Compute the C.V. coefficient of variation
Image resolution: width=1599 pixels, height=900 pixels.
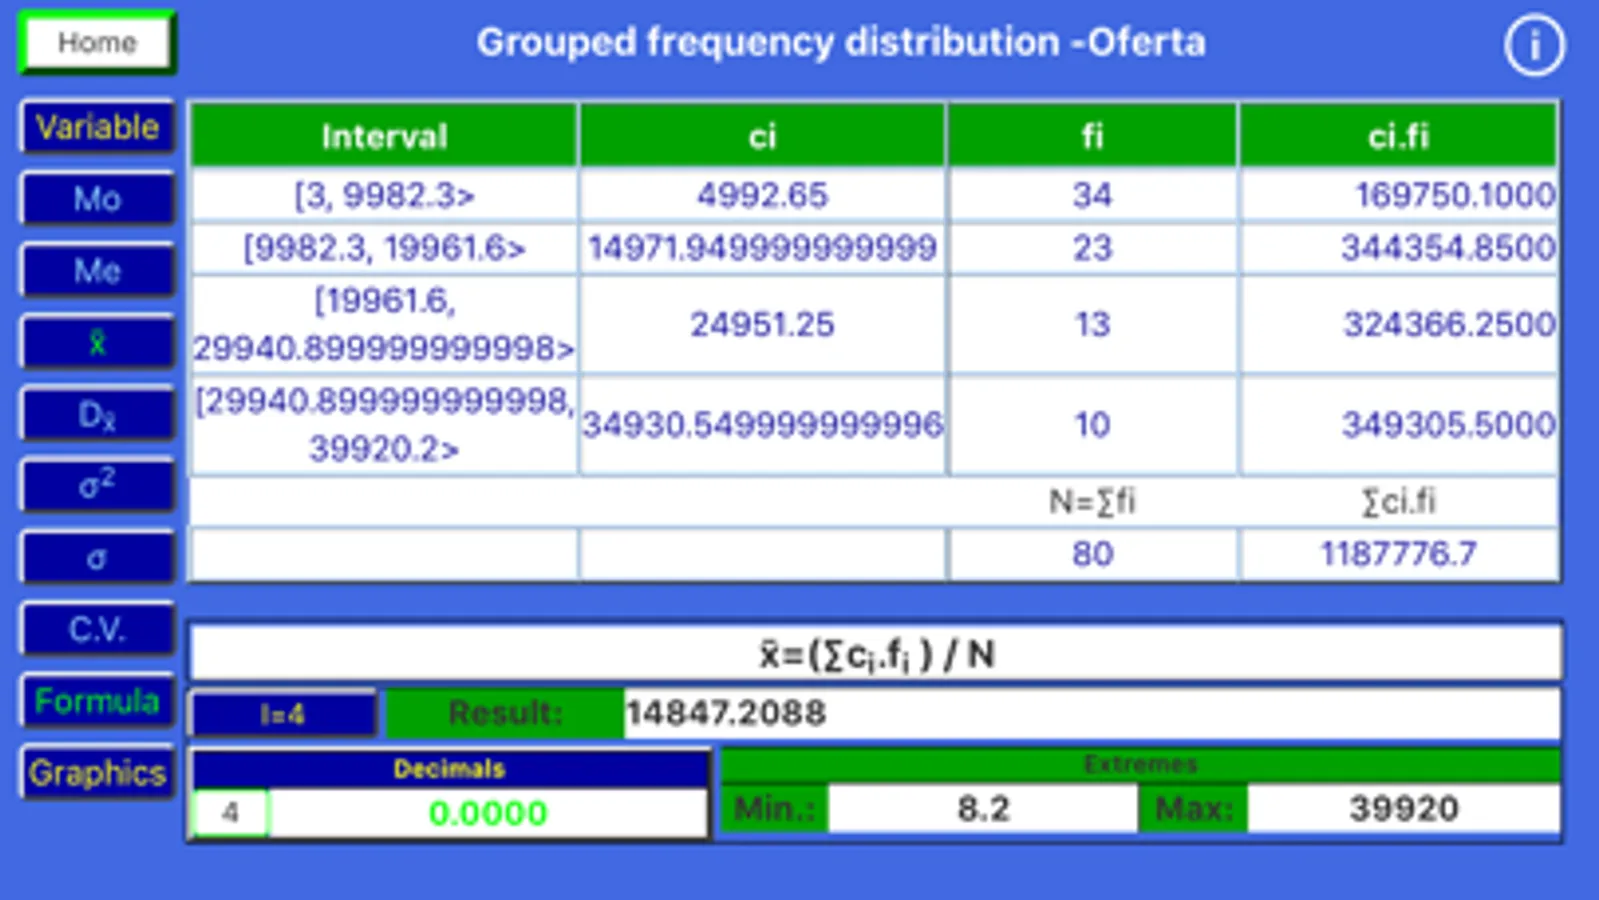click(x=97, y=629)
